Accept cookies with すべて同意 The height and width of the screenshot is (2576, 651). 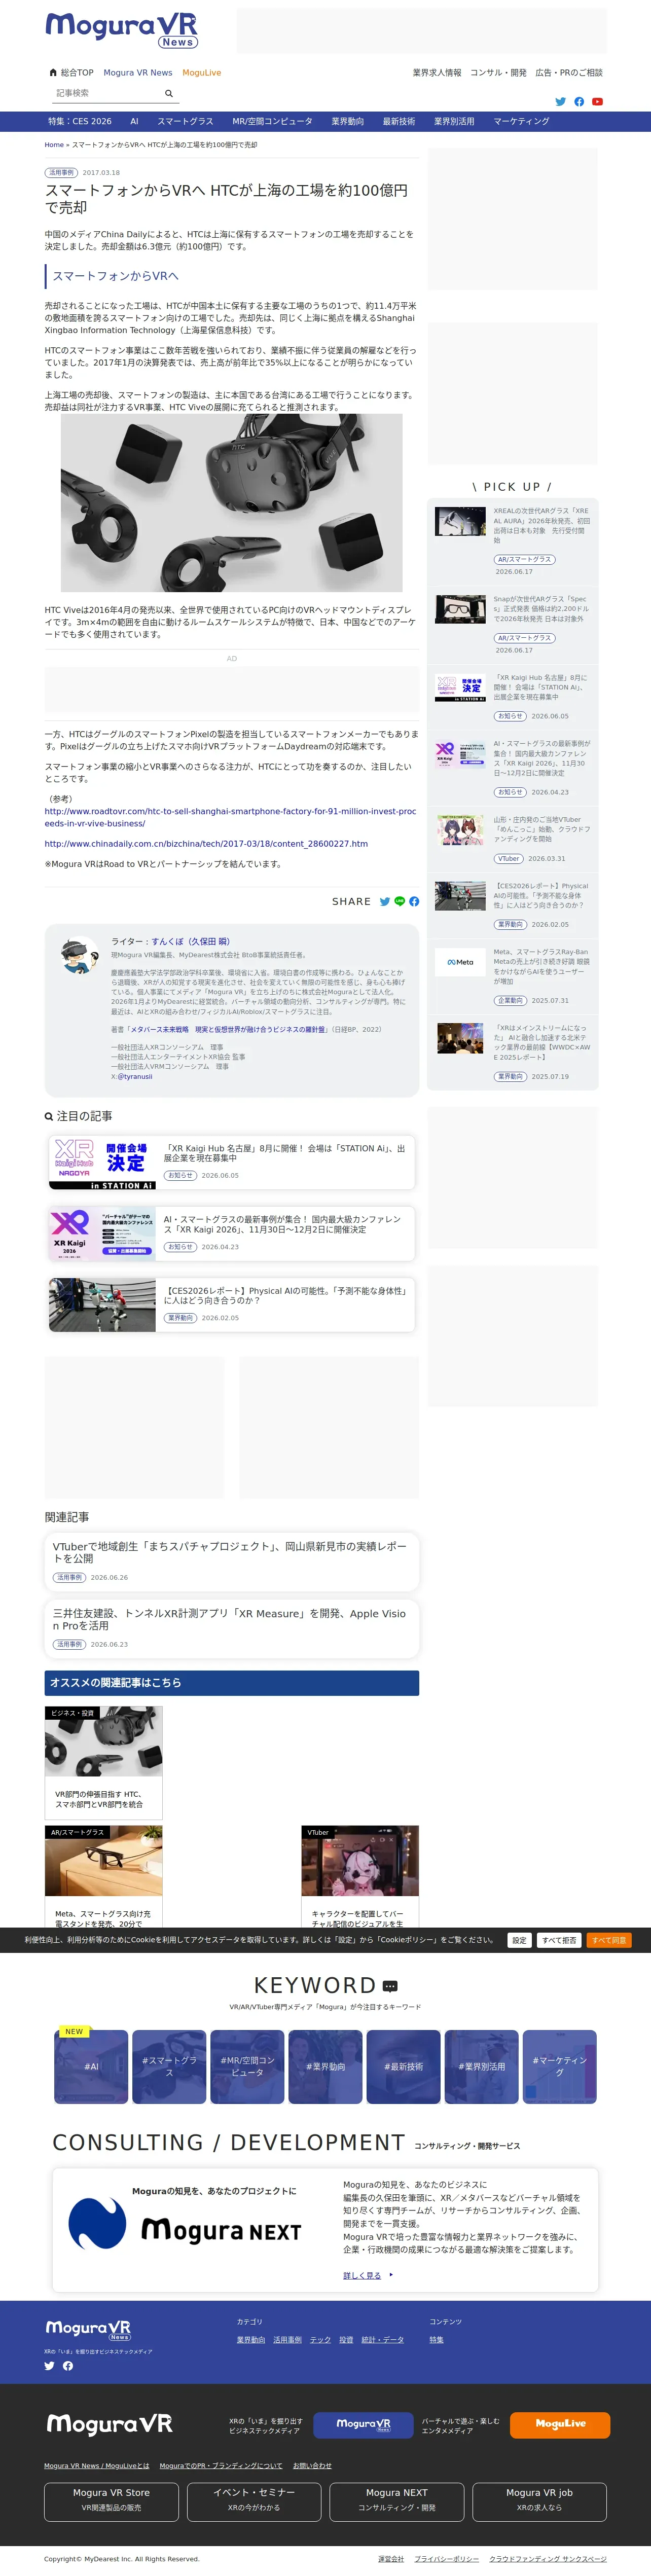tap(608, 1940)
